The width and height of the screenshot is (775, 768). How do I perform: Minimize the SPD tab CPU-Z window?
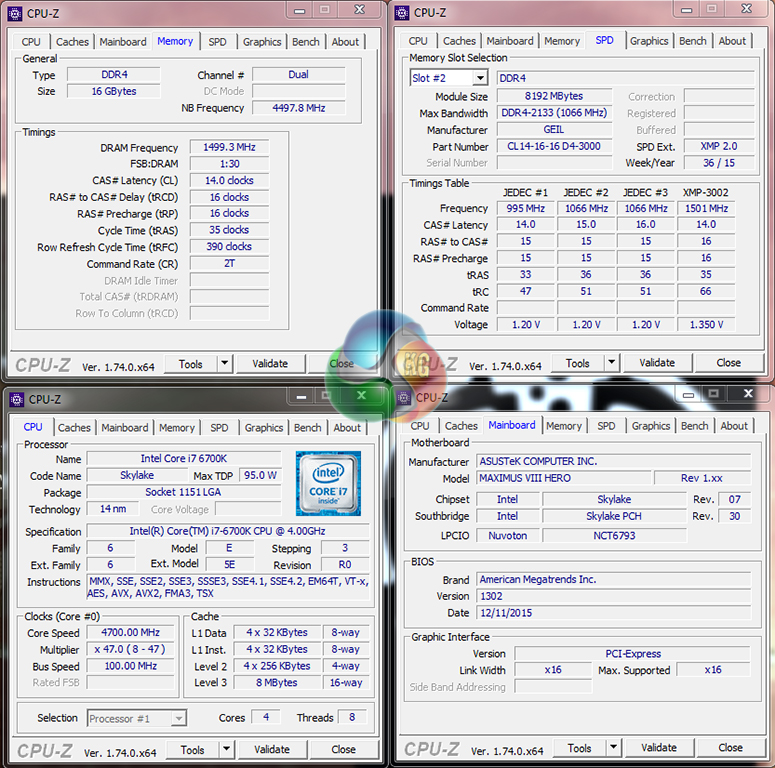click(687, 10)
